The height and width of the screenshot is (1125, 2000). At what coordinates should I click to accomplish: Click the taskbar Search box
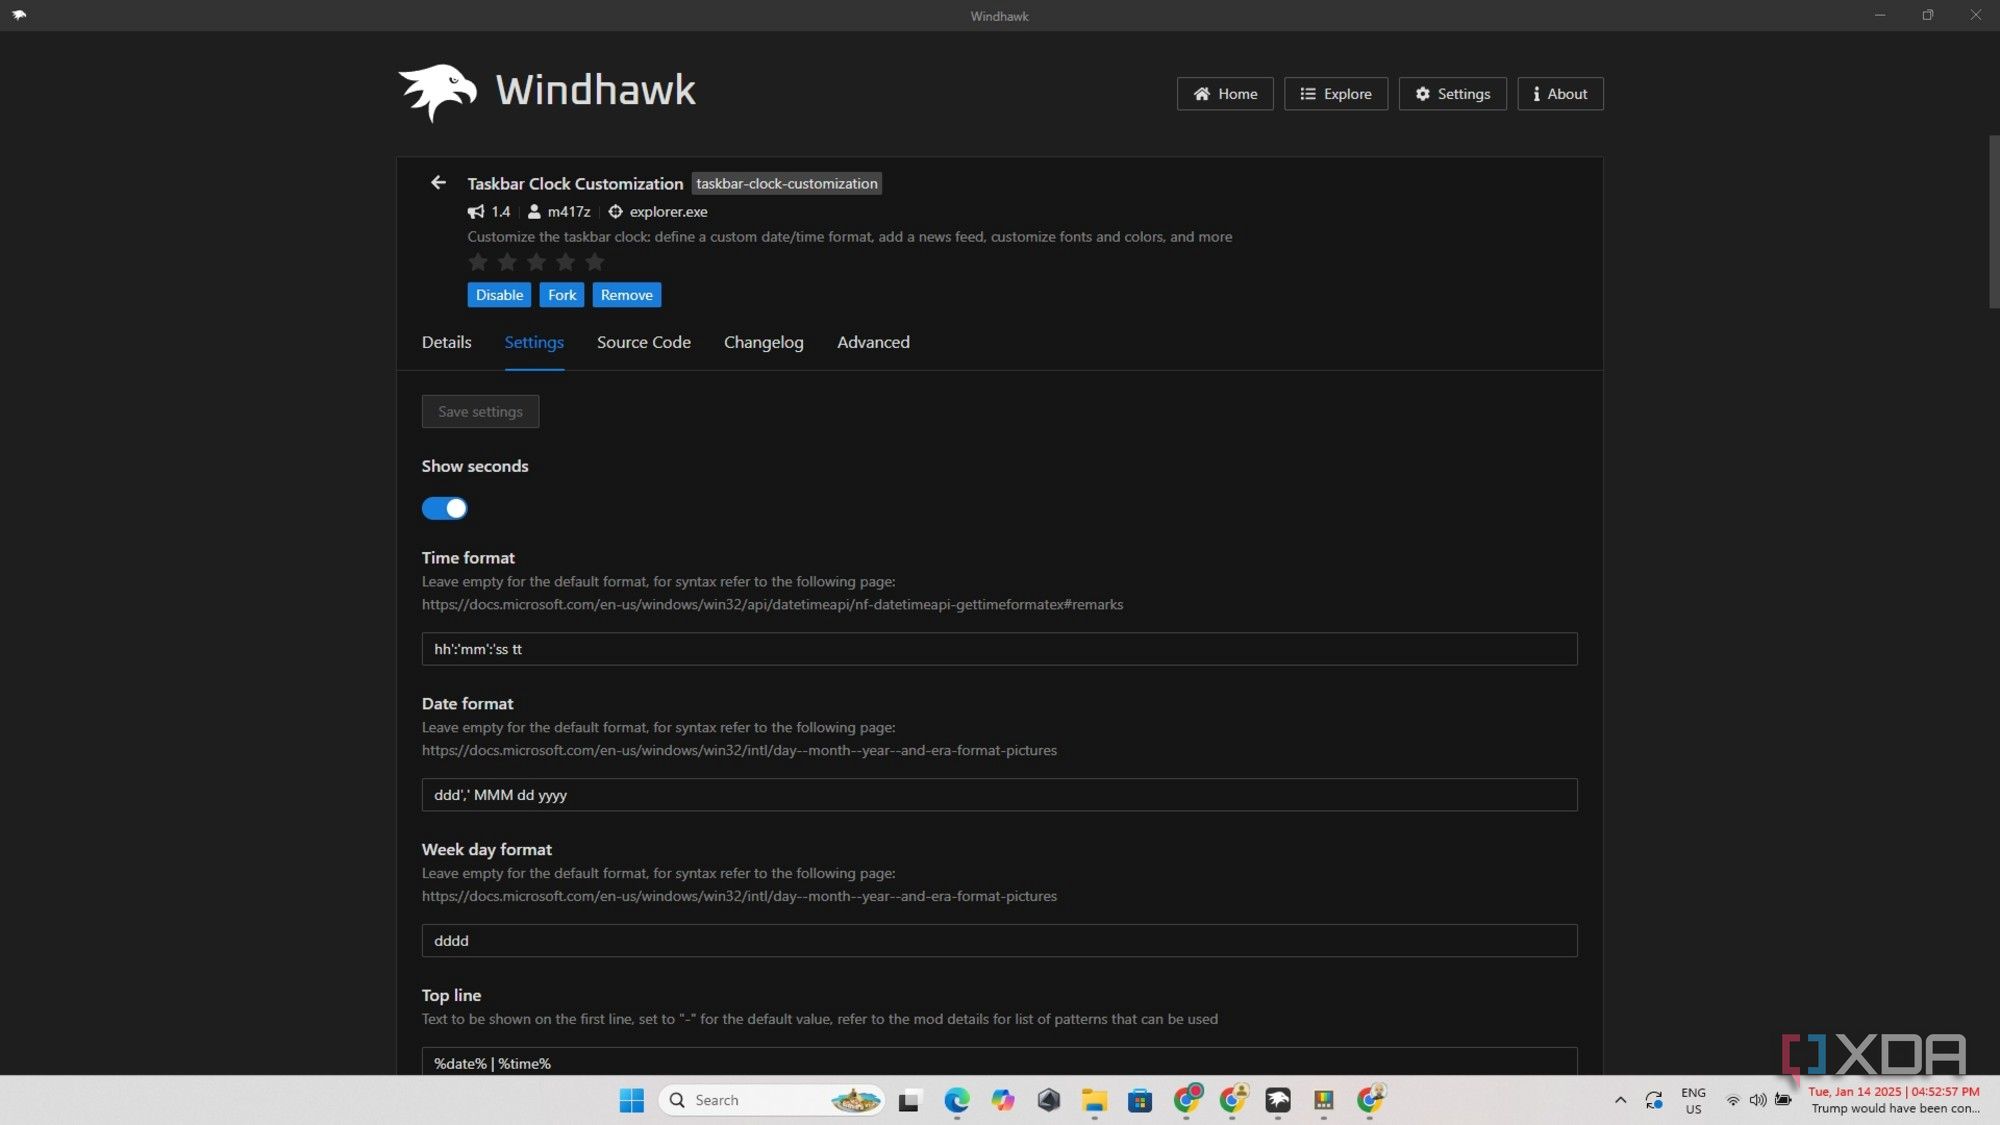(x=771, y=1100)
